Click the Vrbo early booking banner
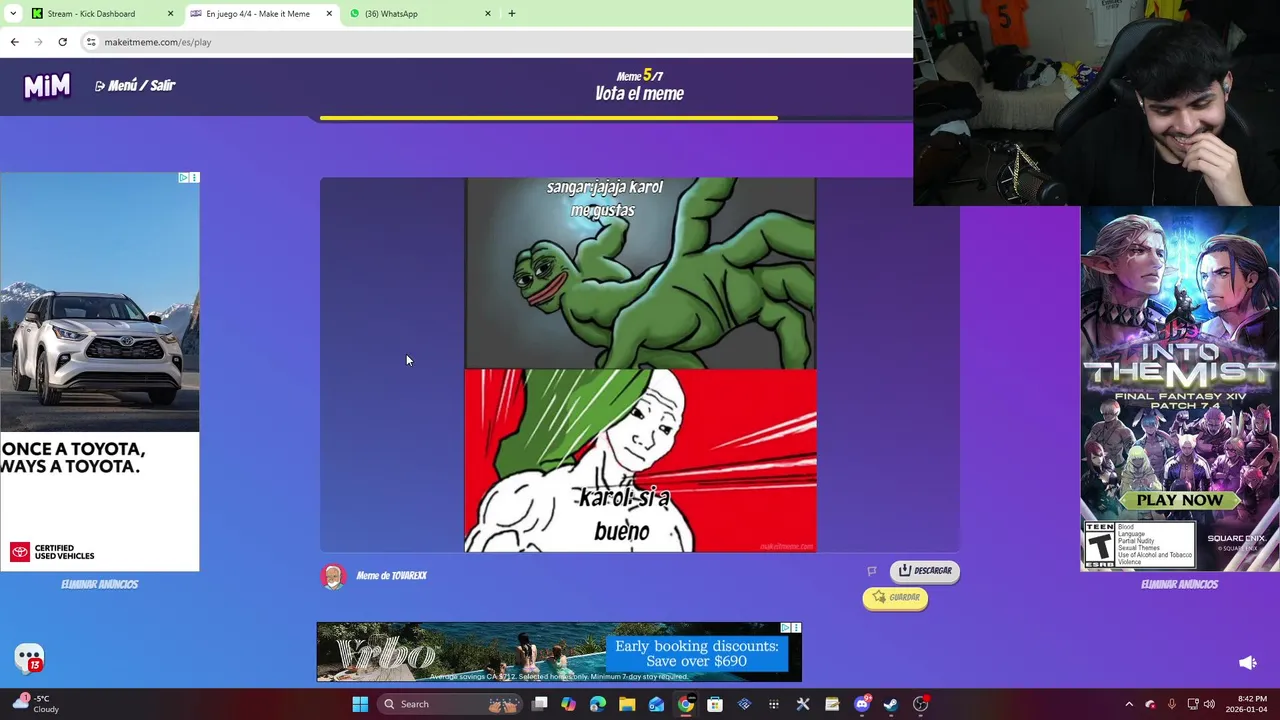 pos(559,652)
